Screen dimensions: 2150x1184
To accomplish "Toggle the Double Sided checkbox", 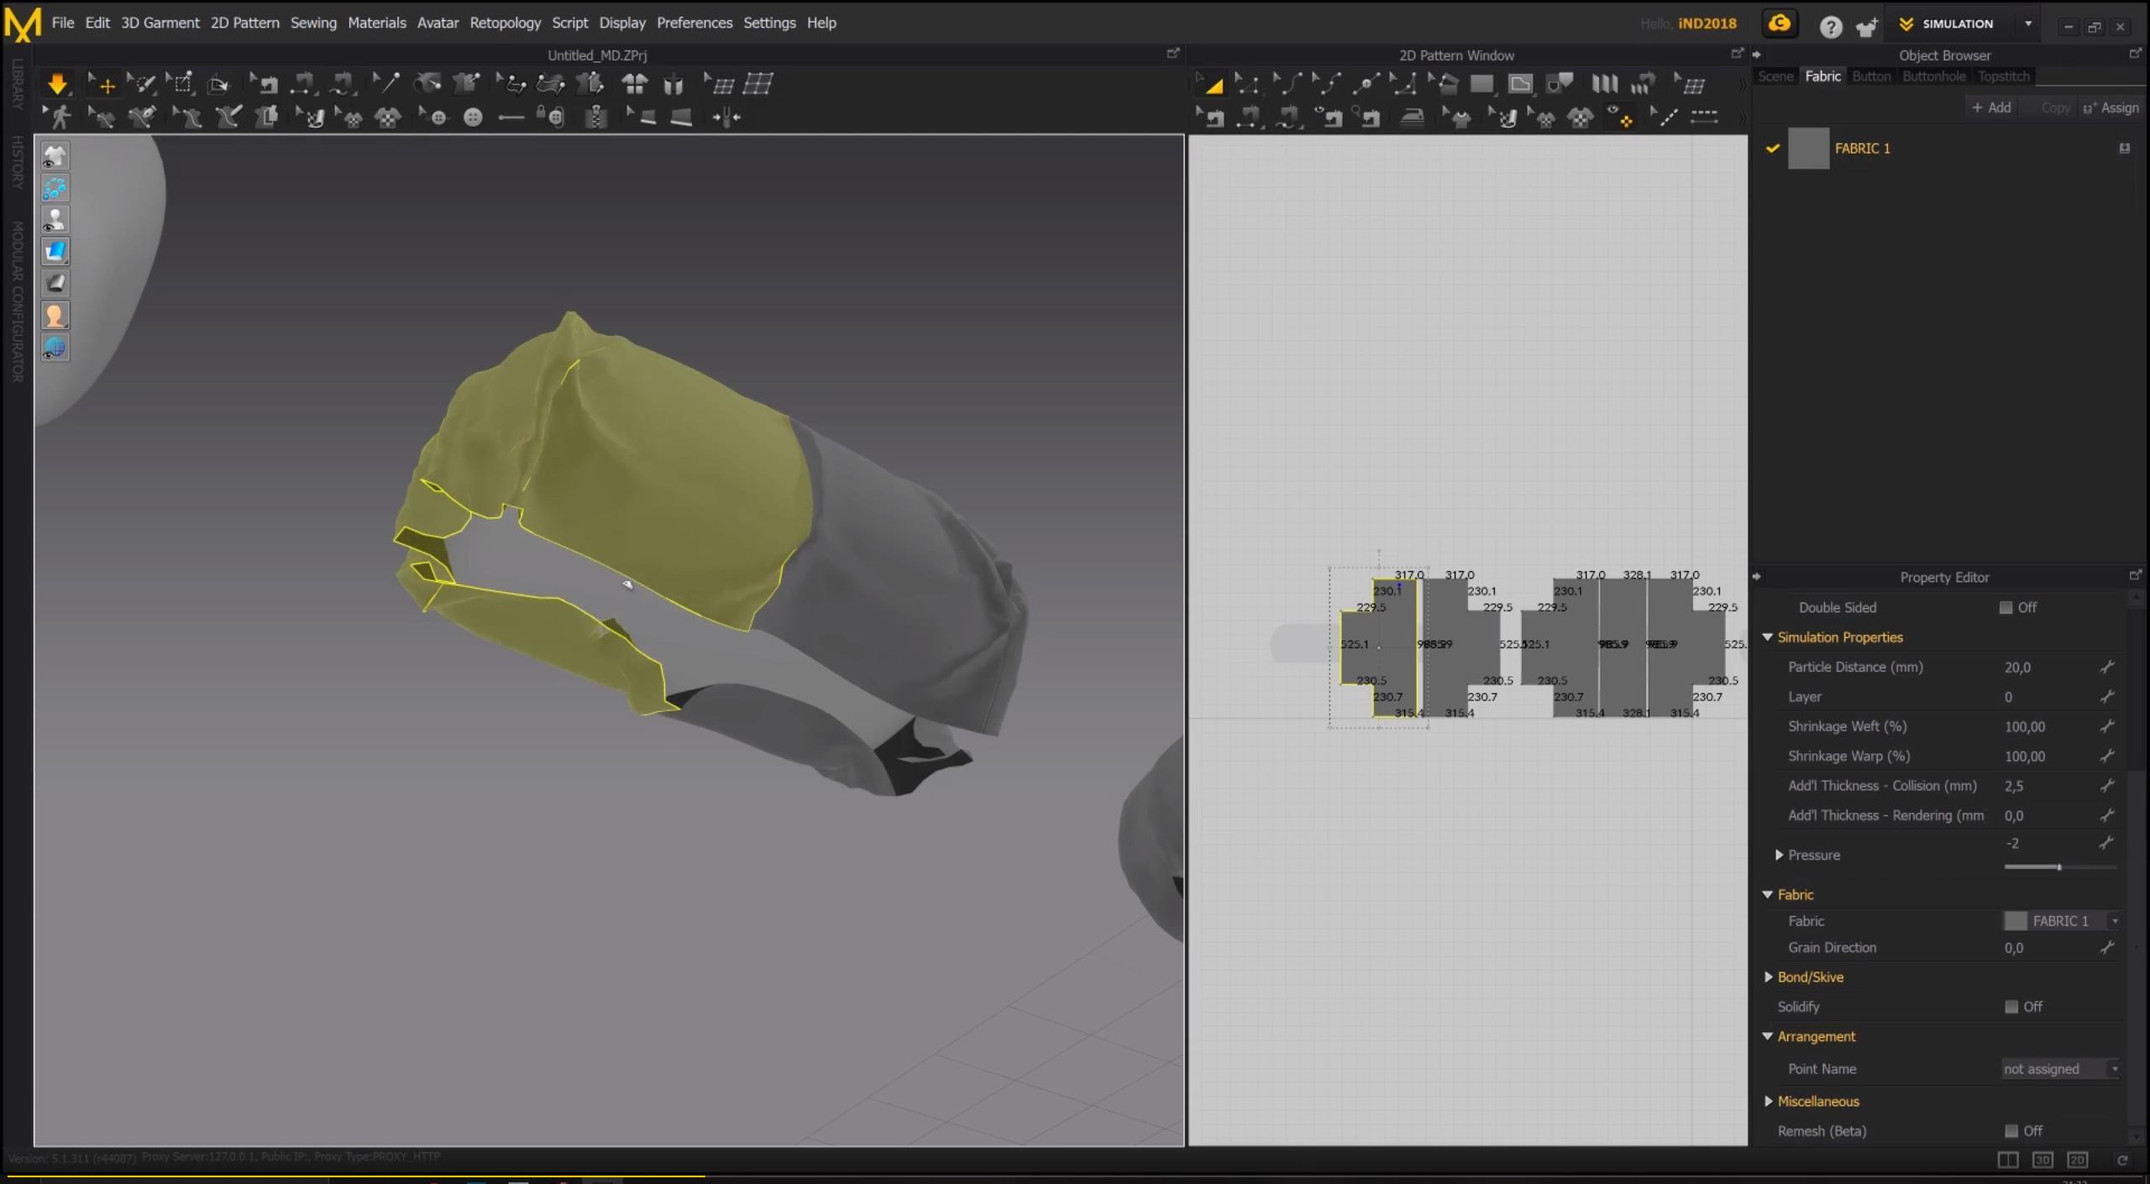I will (2005, 607).
